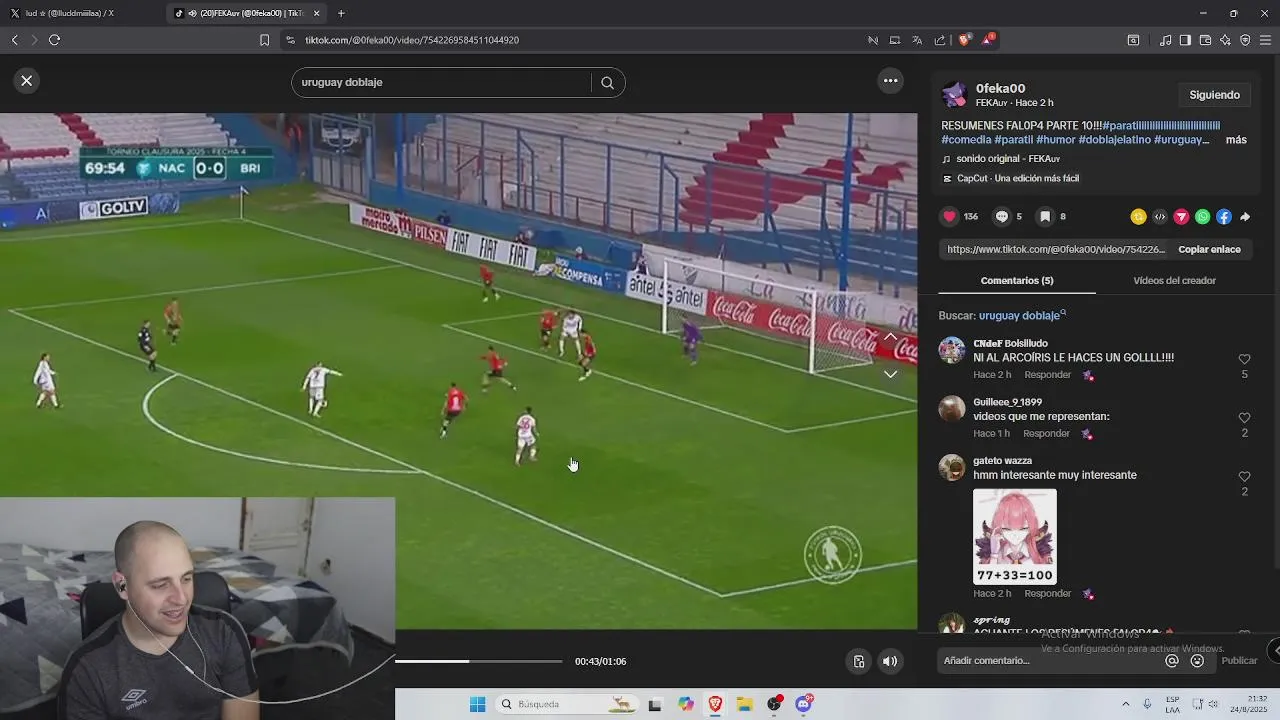Toggle the 'Siguiendo' follow button
This screenshot has height=720, width=1280.
tap(1214, 95)
